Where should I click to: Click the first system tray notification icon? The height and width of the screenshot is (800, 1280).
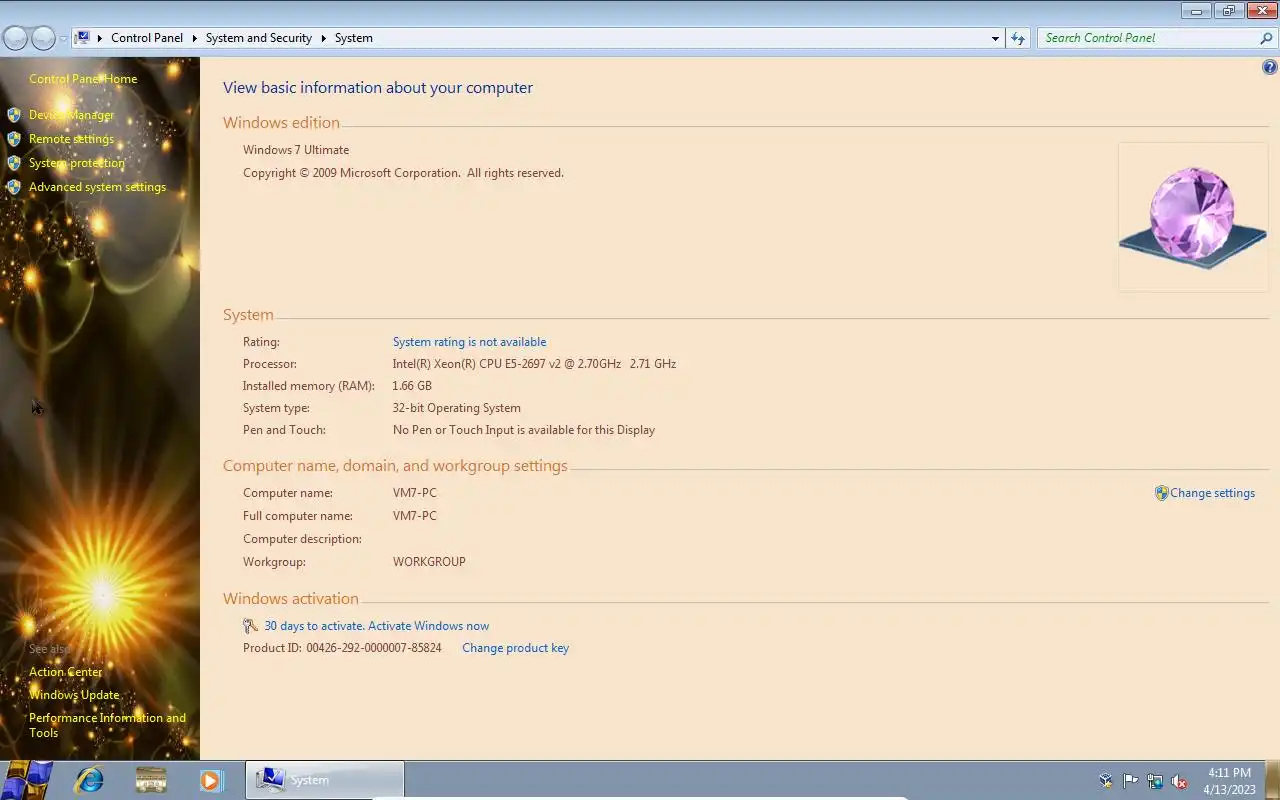click(1105, 781)
